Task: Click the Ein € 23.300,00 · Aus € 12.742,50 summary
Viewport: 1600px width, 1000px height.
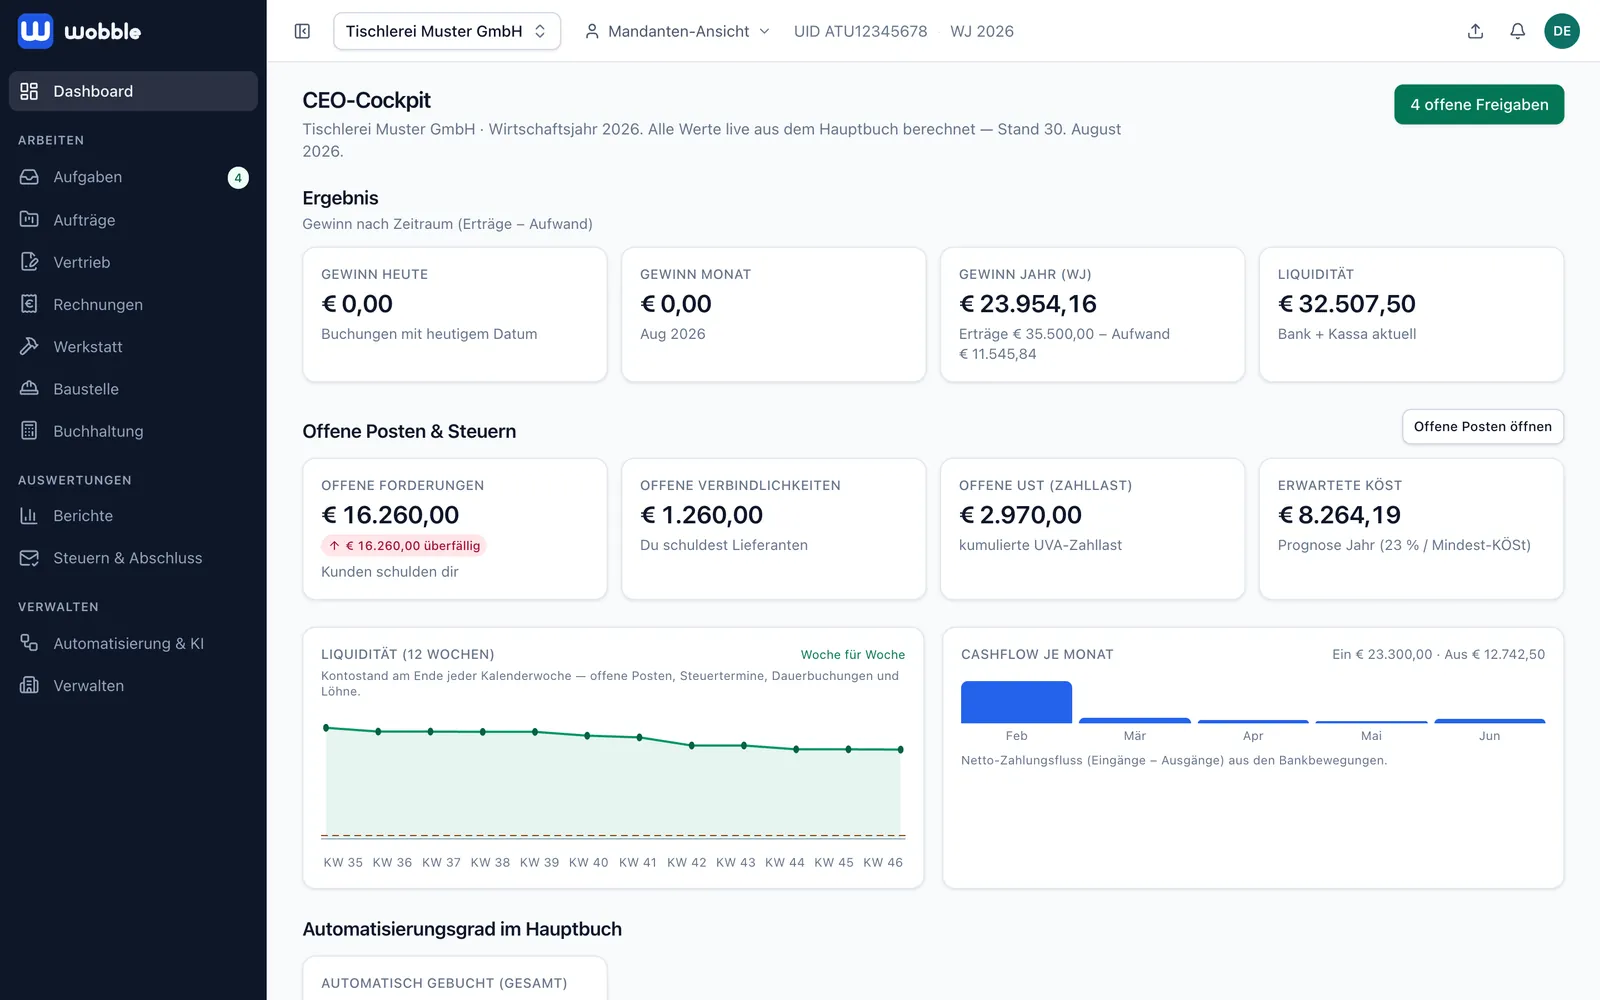Action: 1438,655
